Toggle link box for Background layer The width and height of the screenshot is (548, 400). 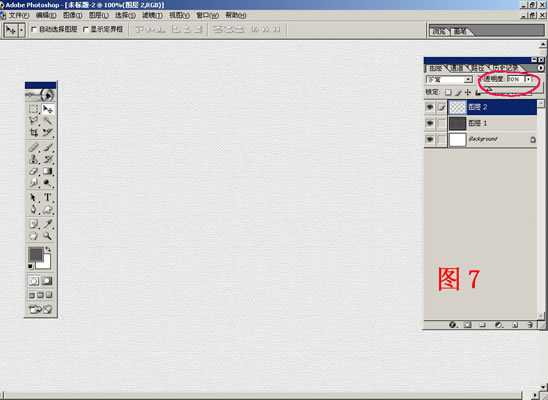click(442, 139)
